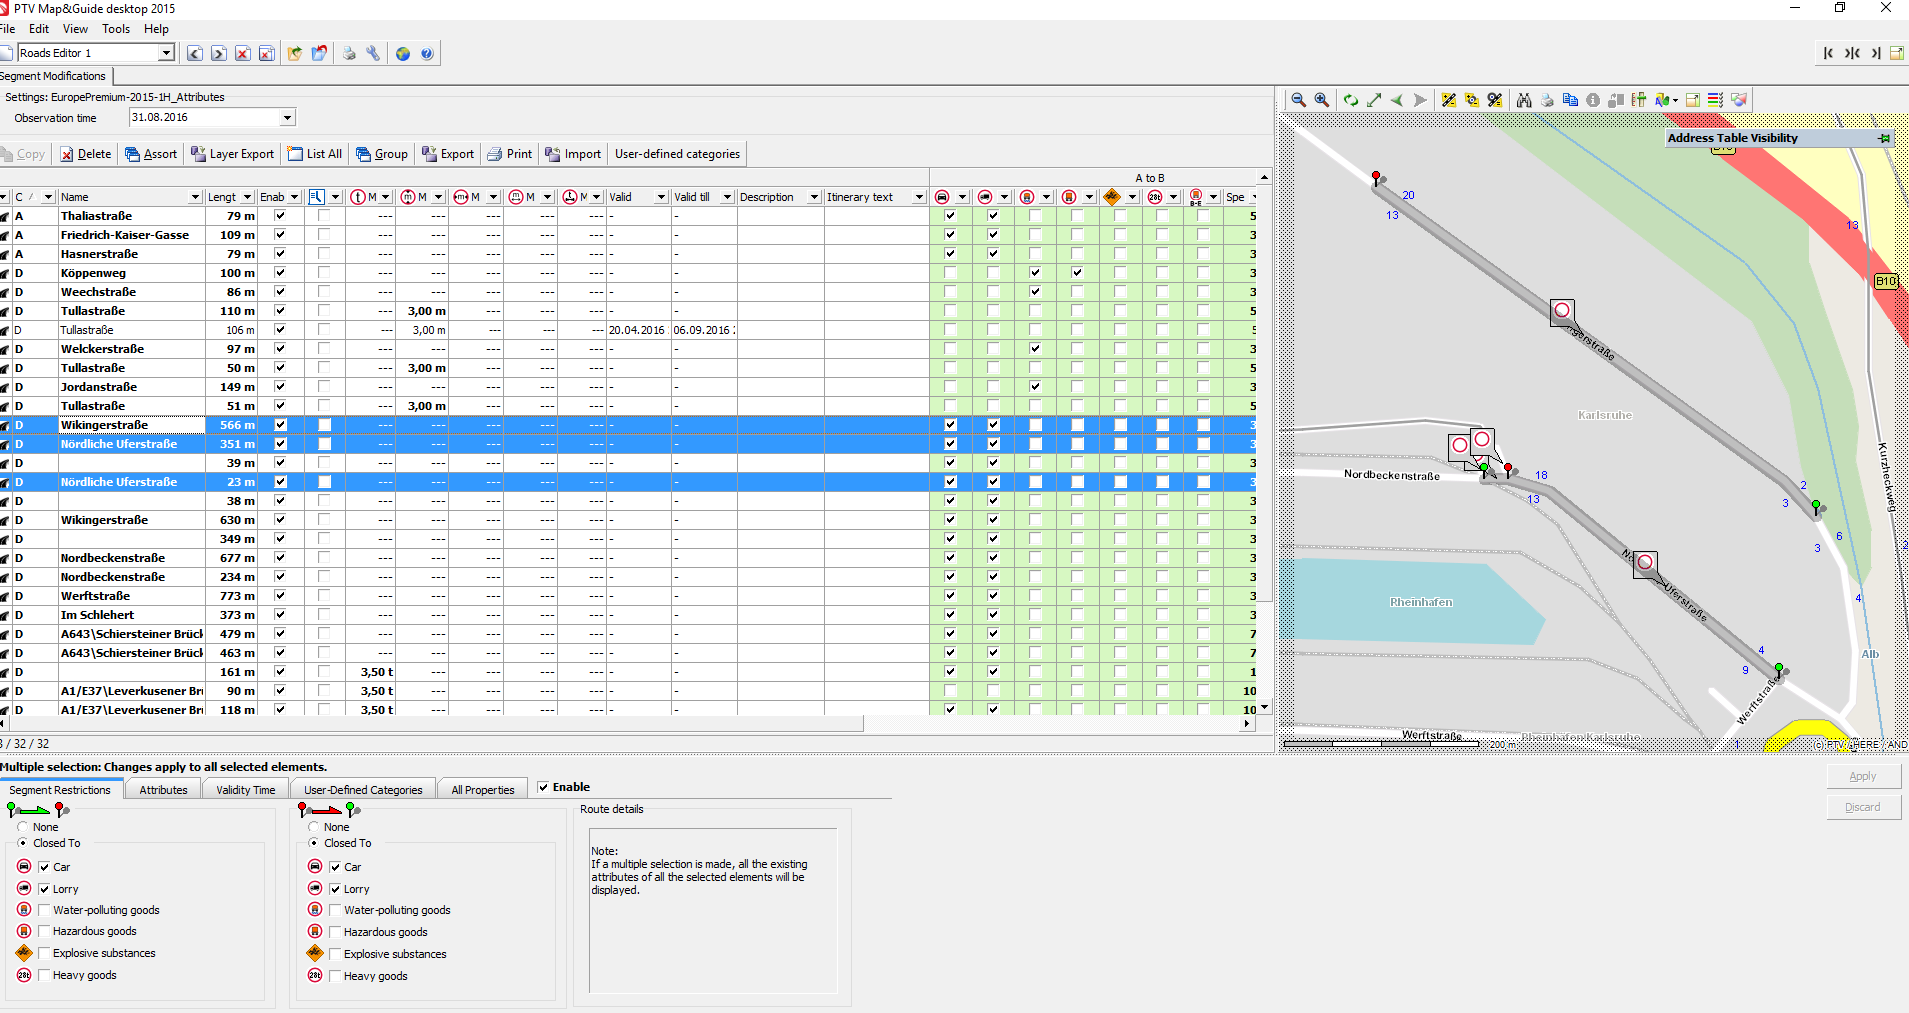
Task: Click the Layer Export button
Action: click(x=232, y=154)
